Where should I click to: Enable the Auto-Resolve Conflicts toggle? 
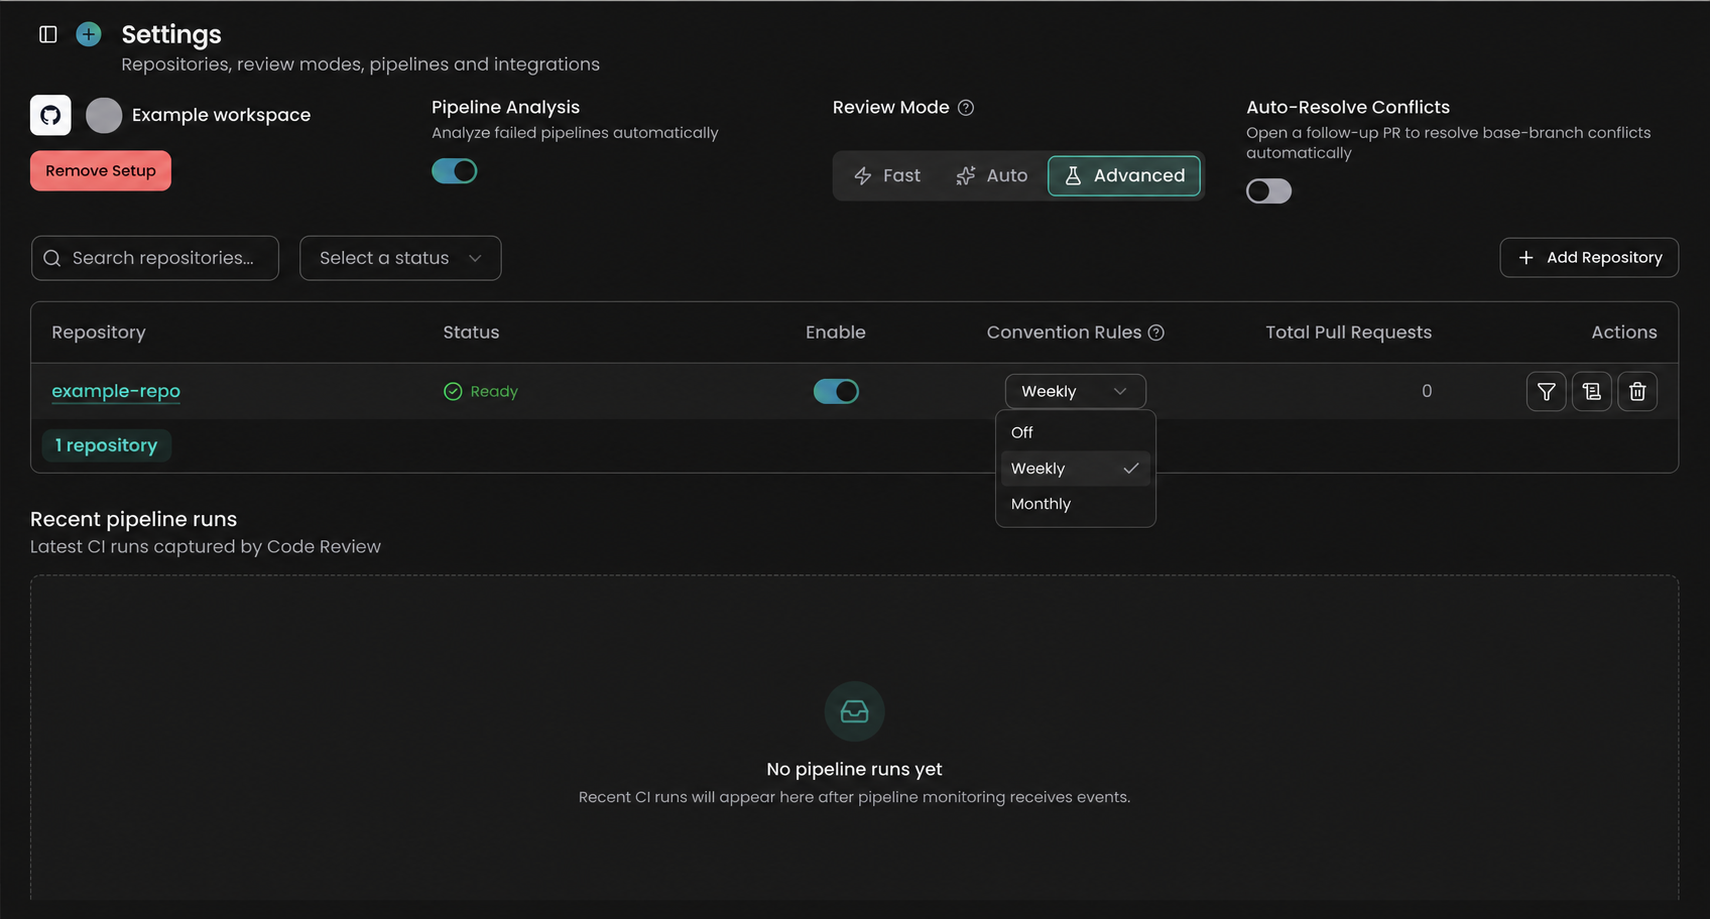point(1269,191)
